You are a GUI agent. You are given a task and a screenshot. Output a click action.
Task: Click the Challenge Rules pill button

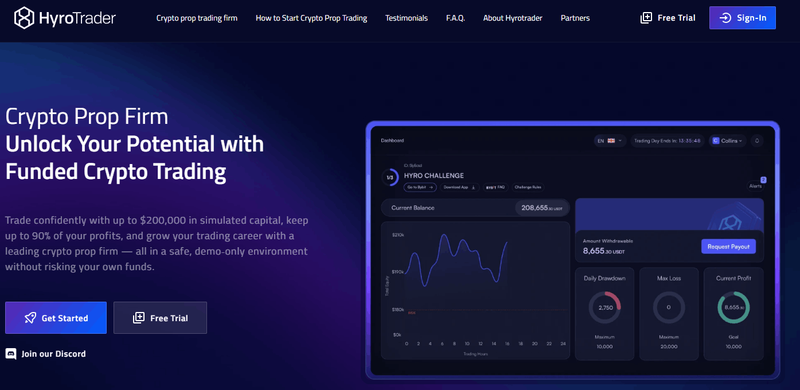tap(528, 187)
